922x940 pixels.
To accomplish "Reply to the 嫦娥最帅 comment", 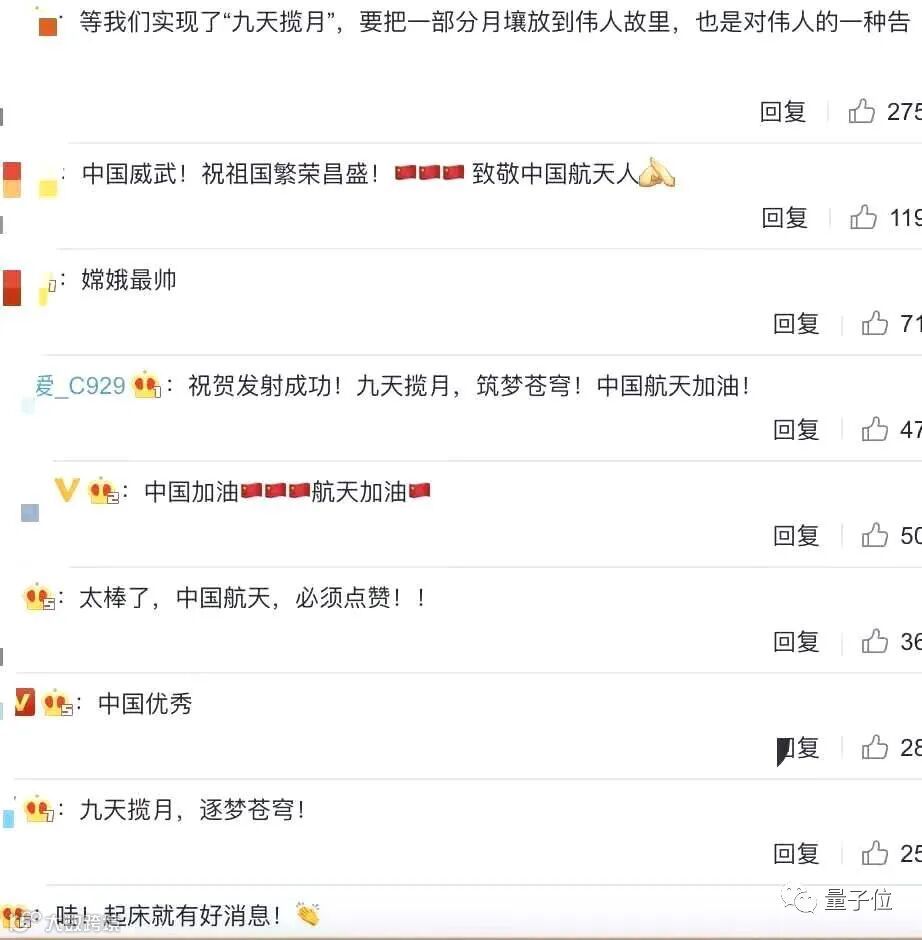I will 796,324.
